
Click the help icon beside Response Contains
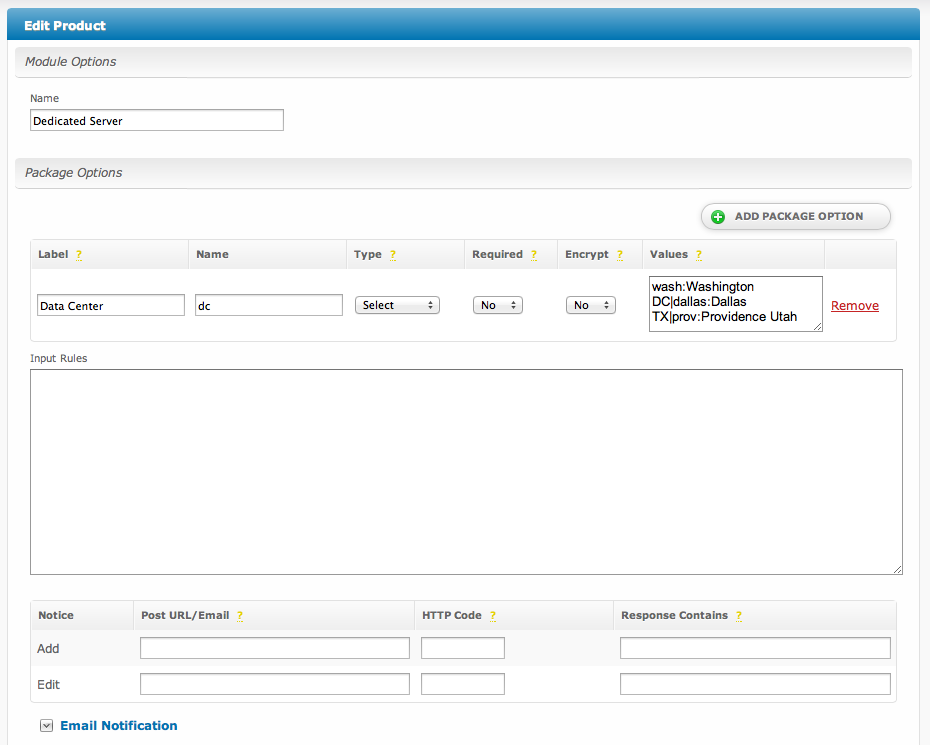tap(739, 616)
